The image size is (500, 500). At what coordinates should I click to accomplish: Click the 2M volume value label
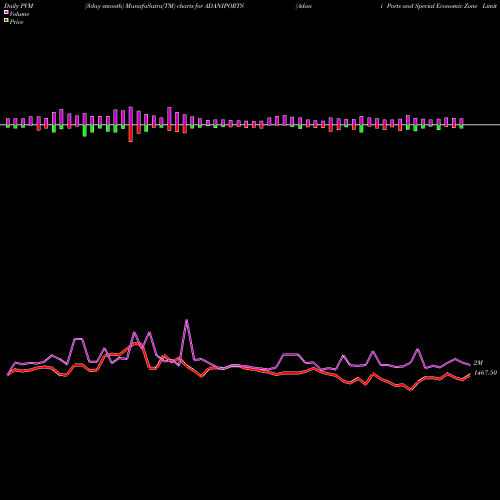(478, 363)
